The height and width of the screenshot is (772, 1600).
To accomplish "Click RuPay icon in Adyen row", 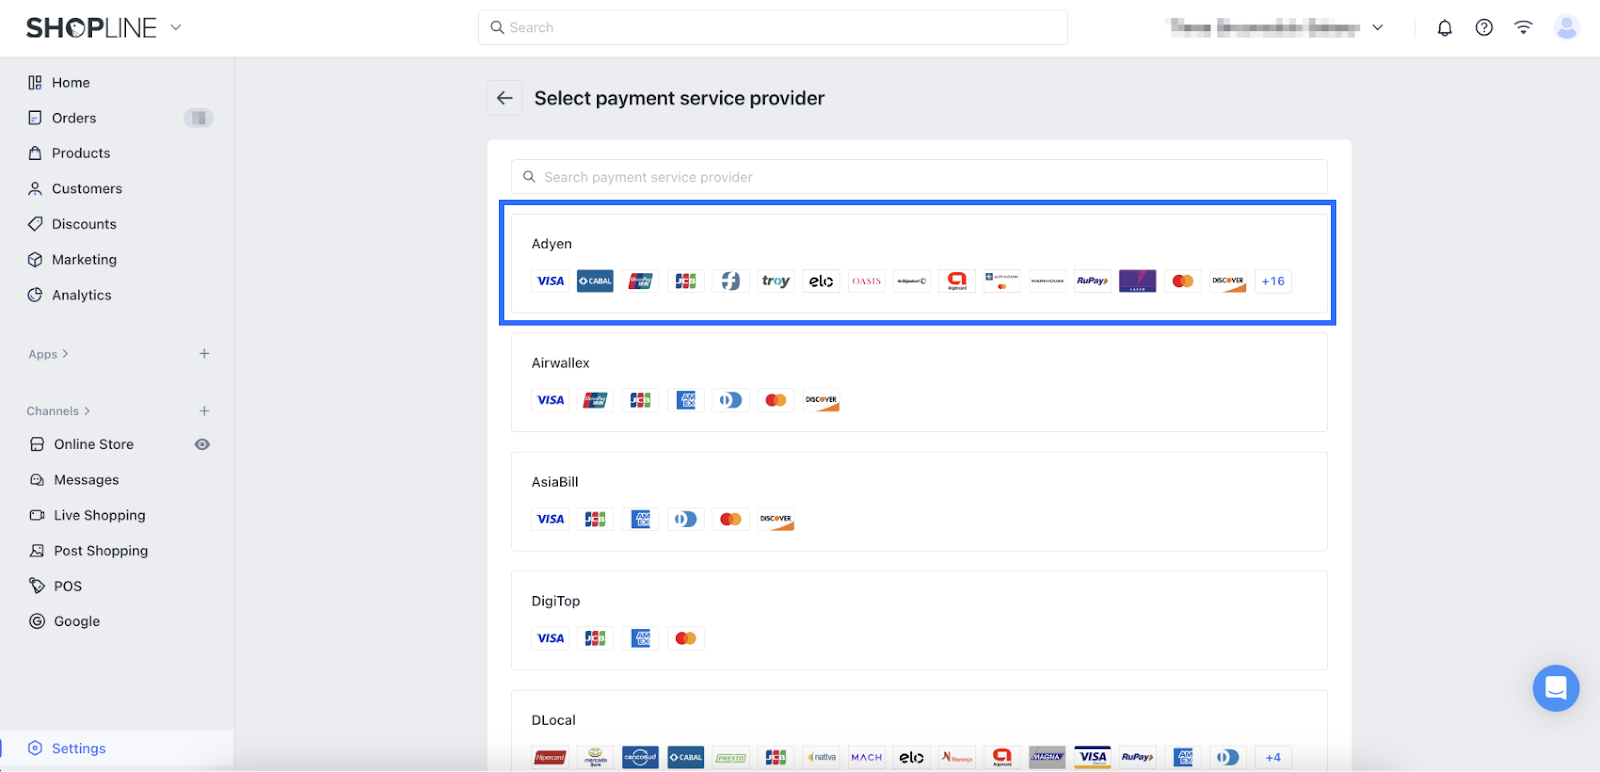I will (1092, 281).
